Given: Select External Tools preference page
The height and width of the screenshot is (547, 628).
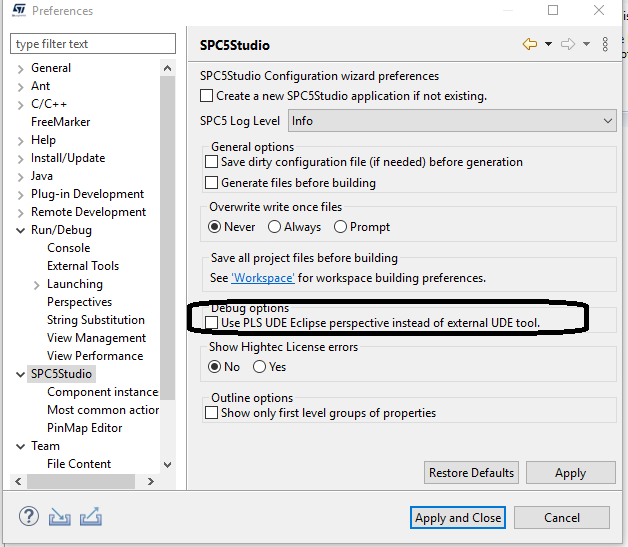Looking at the screenshot, I should point(83,266).
